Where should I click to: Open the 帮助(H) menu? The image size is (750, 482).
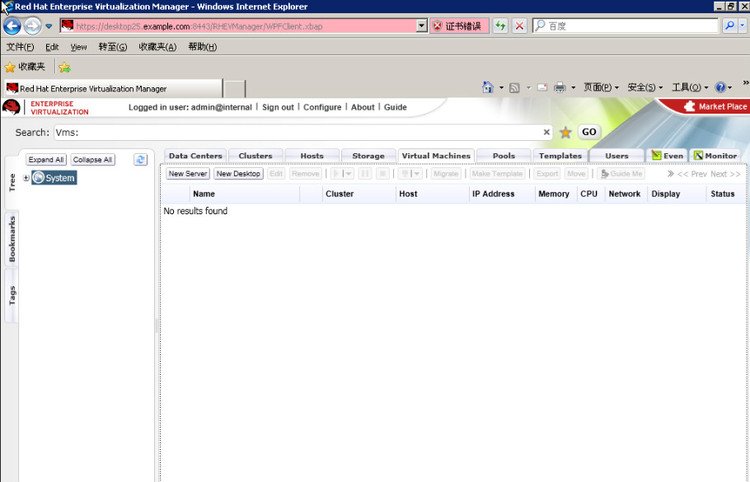(x=202, y=47)
